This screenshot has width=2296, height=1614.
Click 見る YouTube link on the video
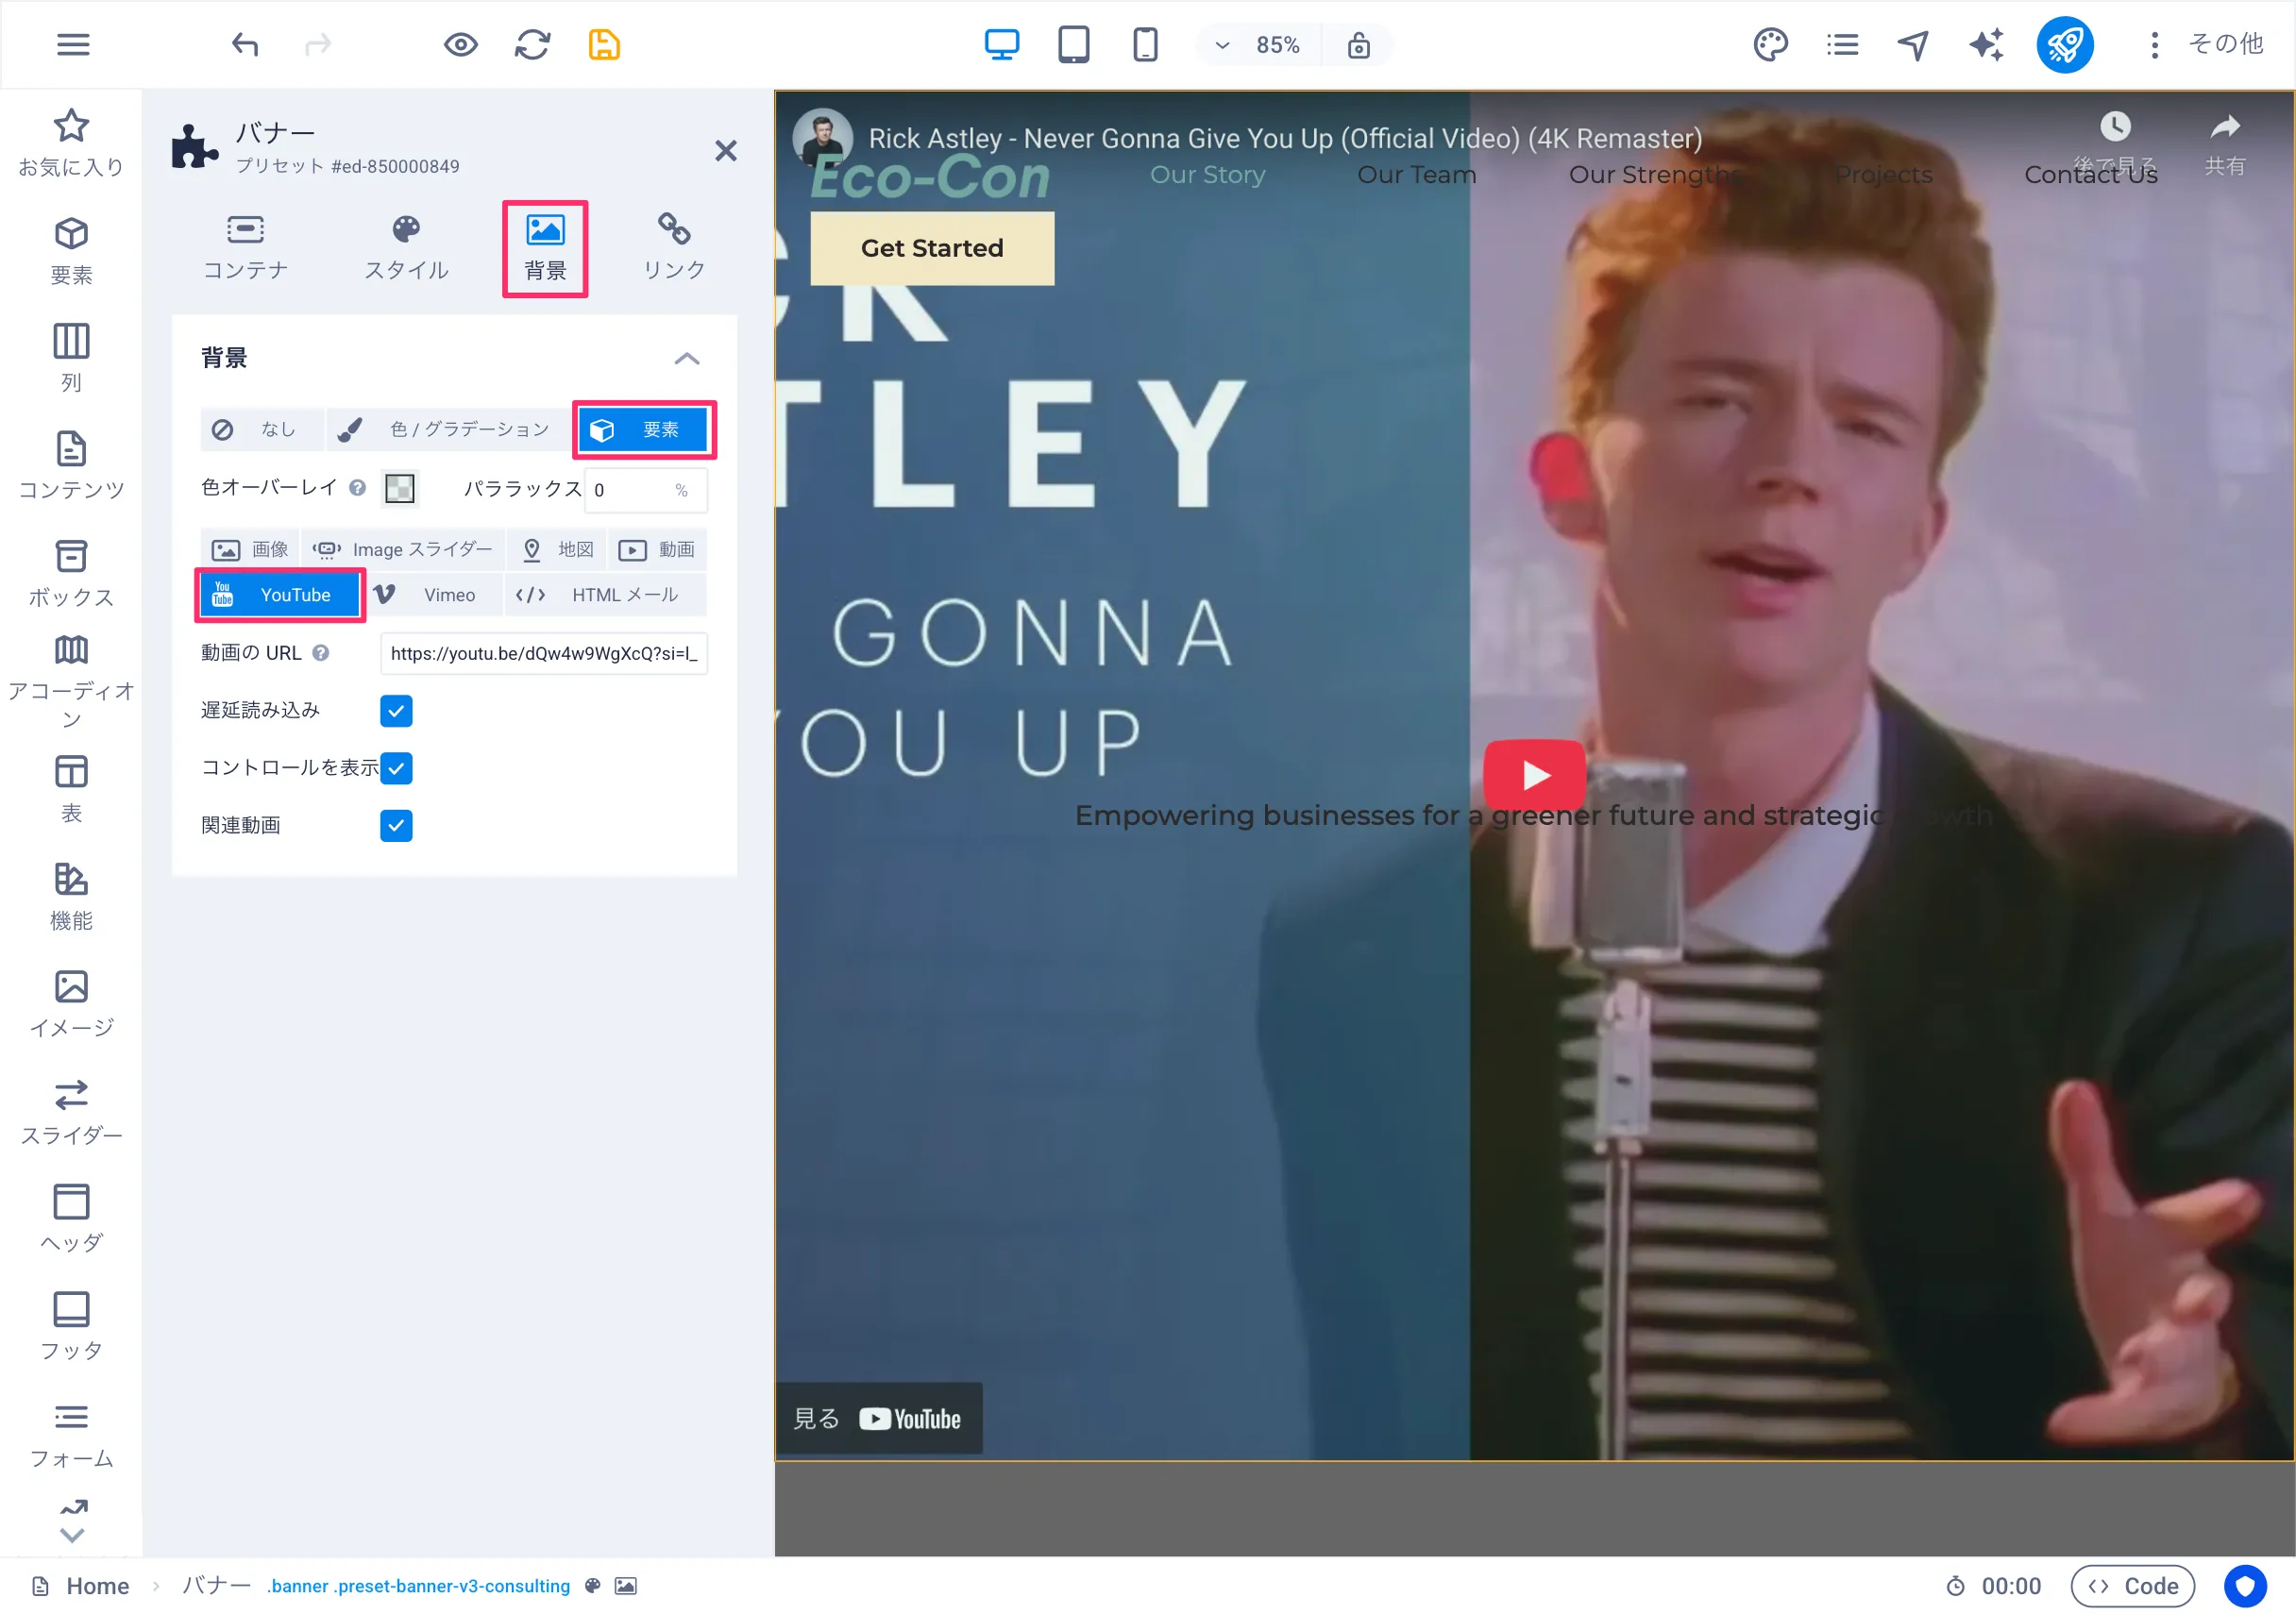pos(878,1419)
